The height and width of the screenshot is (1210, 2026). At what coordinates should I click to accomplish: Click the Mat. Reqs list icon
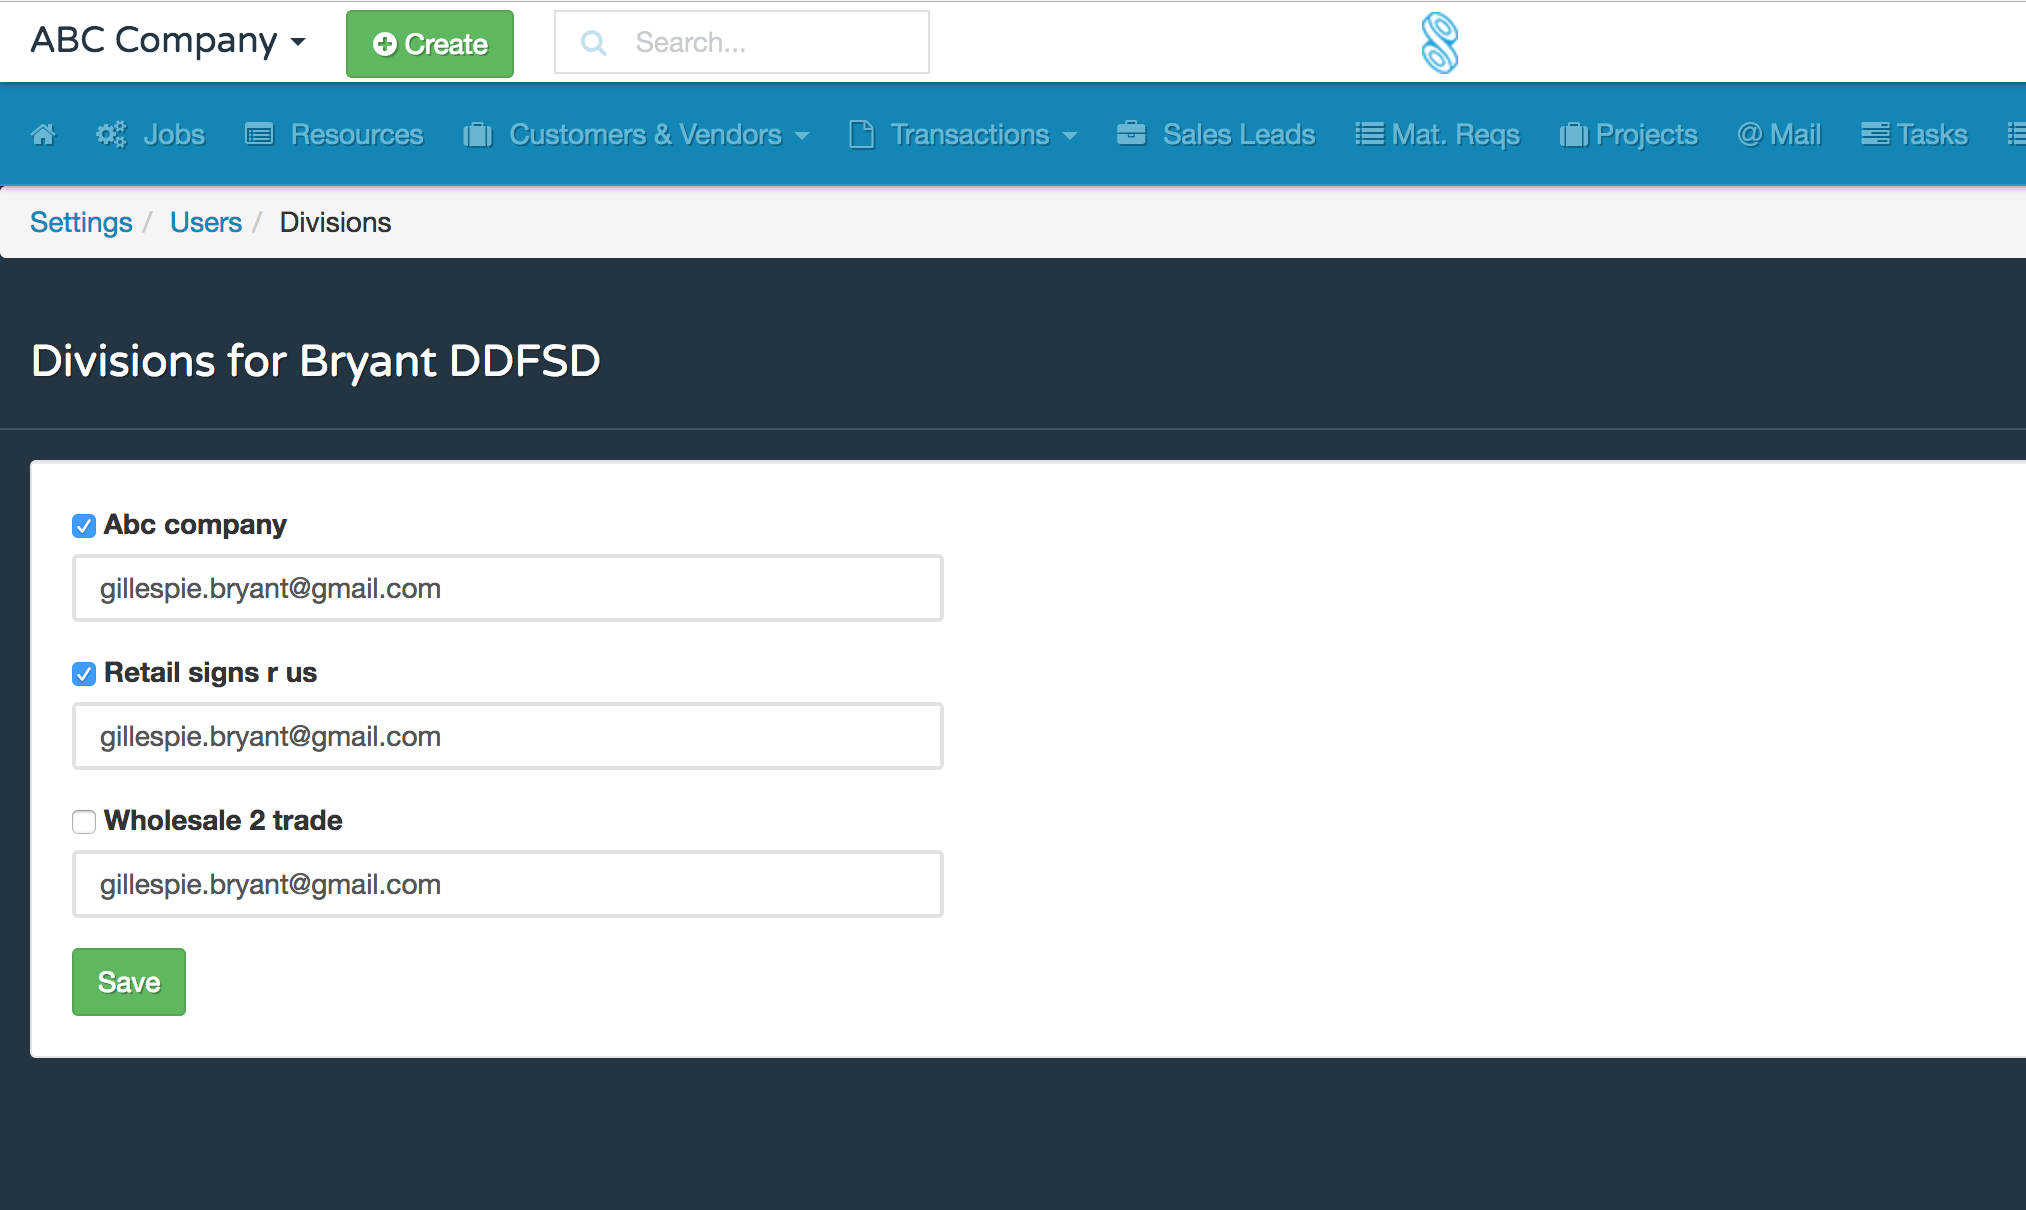coord(1369,134)
